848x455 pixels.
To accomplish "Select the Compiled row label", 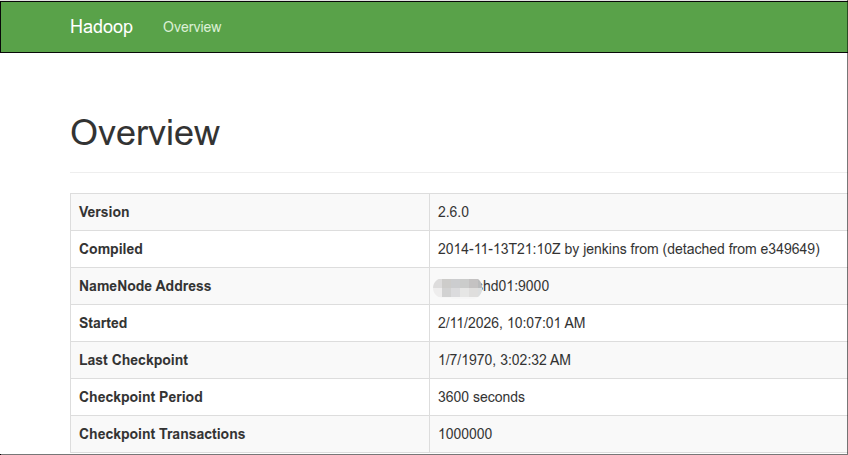I will coord(111,249).
